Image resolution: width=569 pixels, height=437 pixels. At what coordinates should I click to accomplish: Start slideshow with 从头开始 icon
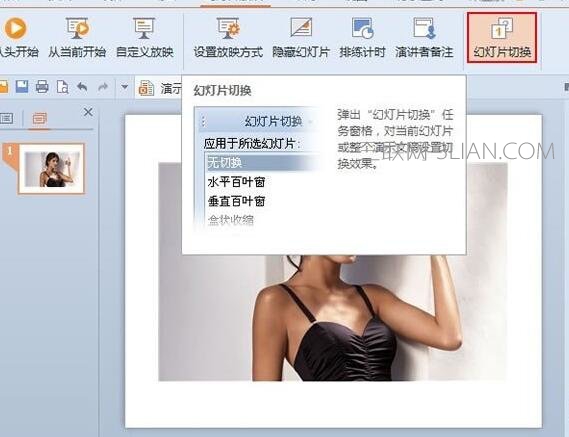pos(17,37)
